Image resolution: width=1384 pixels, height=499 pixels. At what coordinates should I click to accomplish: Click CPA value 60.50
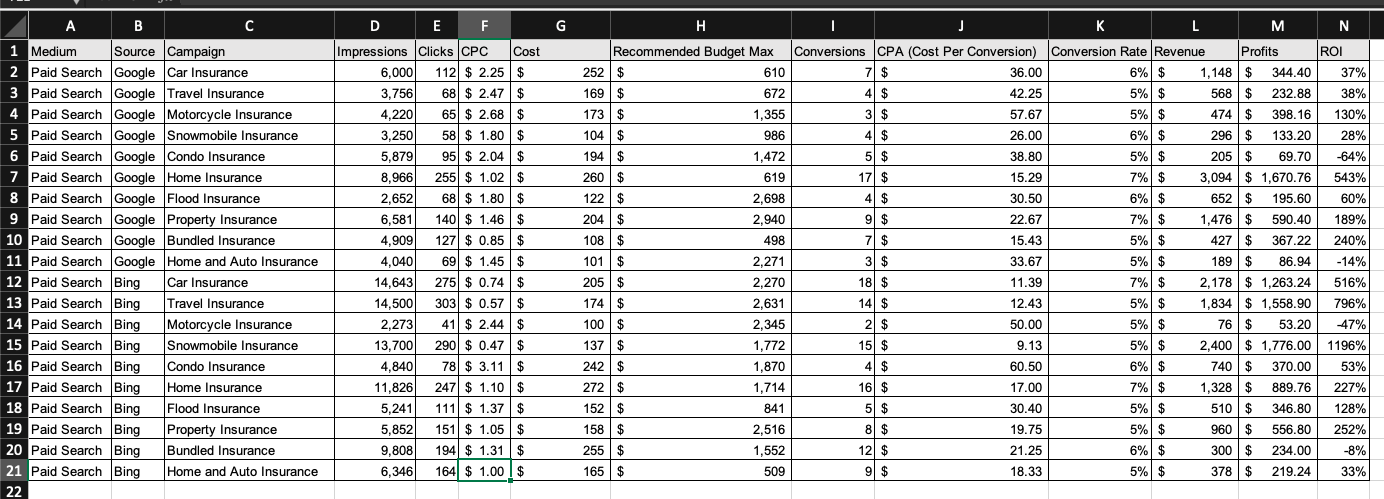(x=961, y=366)
